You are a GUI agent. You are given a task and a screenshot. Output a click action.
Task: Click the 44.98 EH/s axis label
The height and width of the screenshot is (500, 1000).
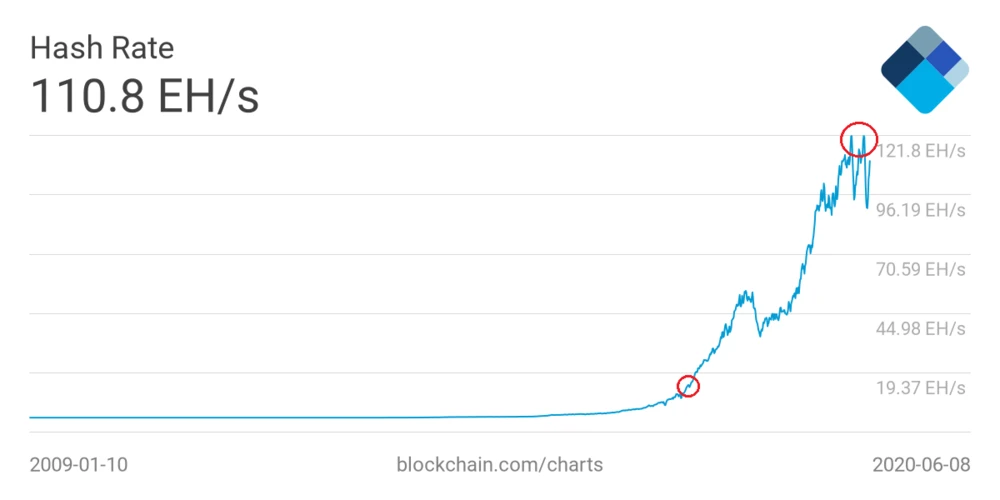pos(920,329)
